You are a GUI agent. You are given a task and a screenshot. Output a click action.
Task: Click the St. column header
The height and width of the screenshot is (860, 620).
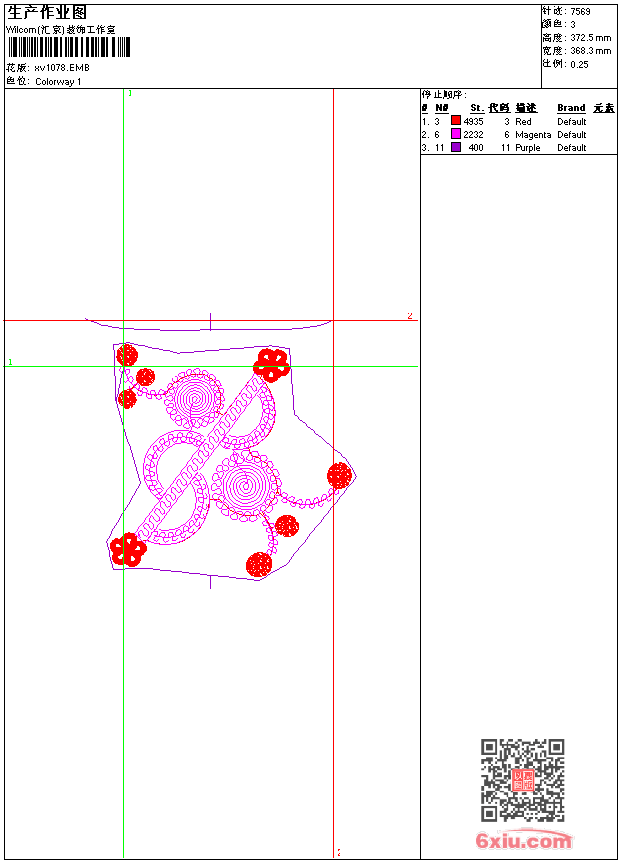point(477,108)
